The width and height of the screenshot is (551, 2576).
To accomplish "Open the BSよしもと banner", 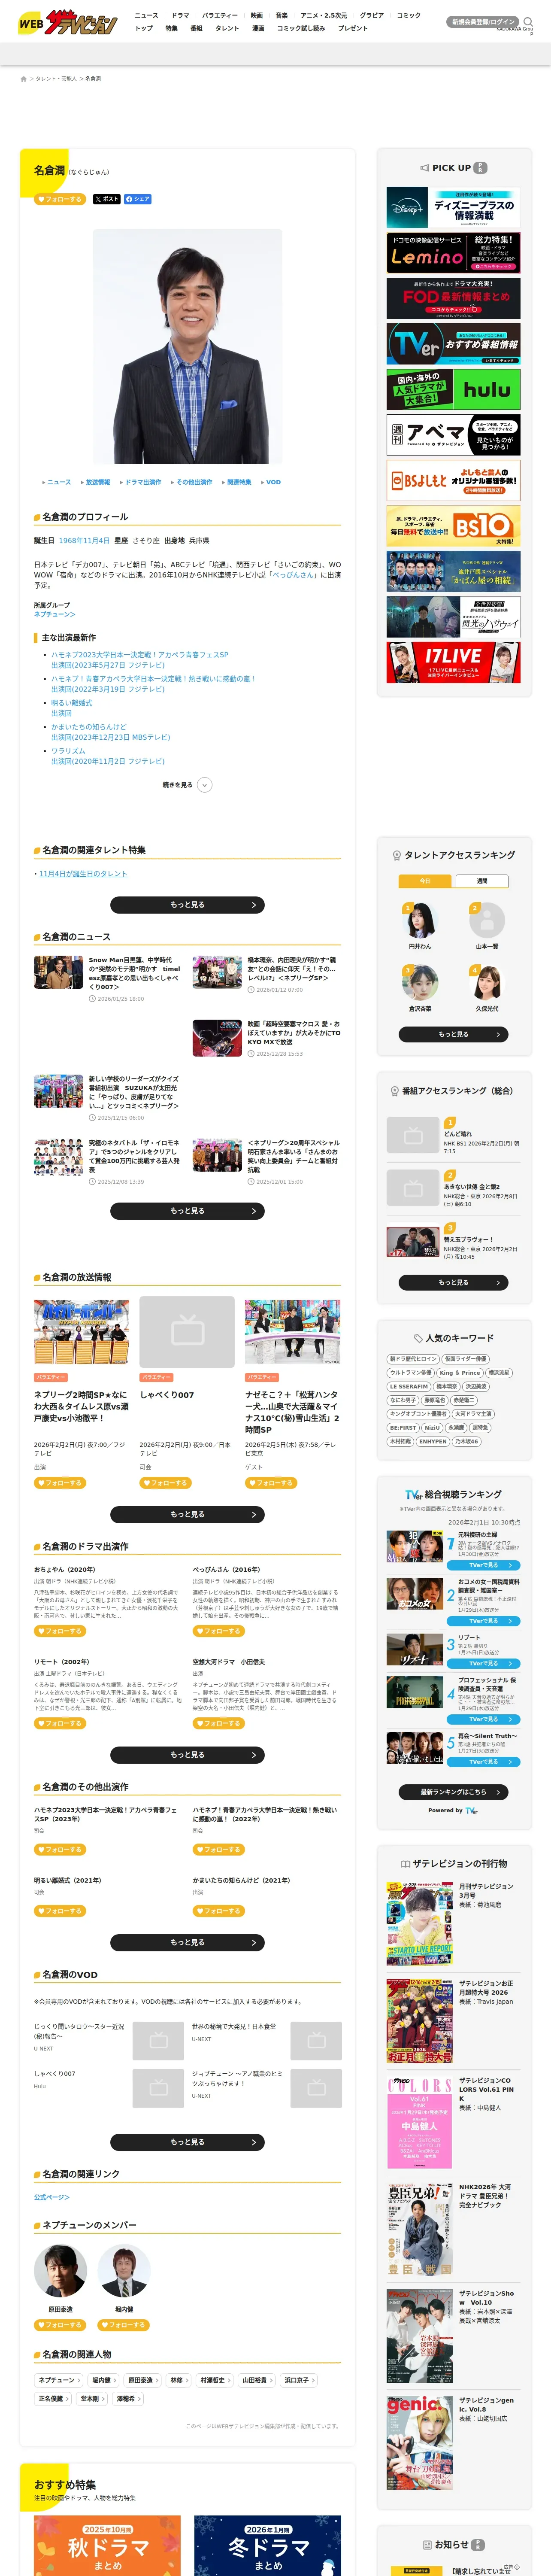I will tap(453, 480).
